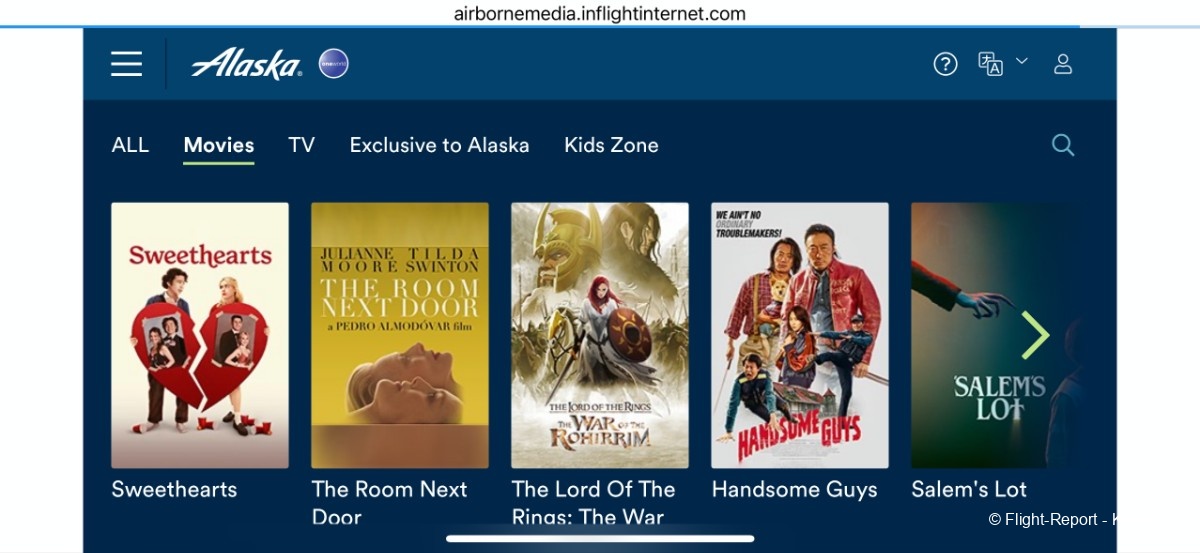Open search with the magnifier icon
This screenshot has width=1200, height=553.
pos(1063,145)
